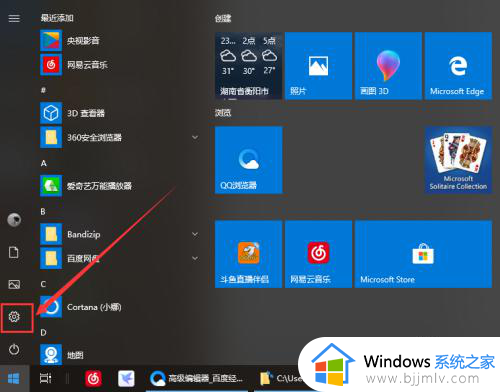Image resolution: width=500 pixels, height=392 pixels.
Task: Open the 照片 photos tile
Action: click(318, 66)
